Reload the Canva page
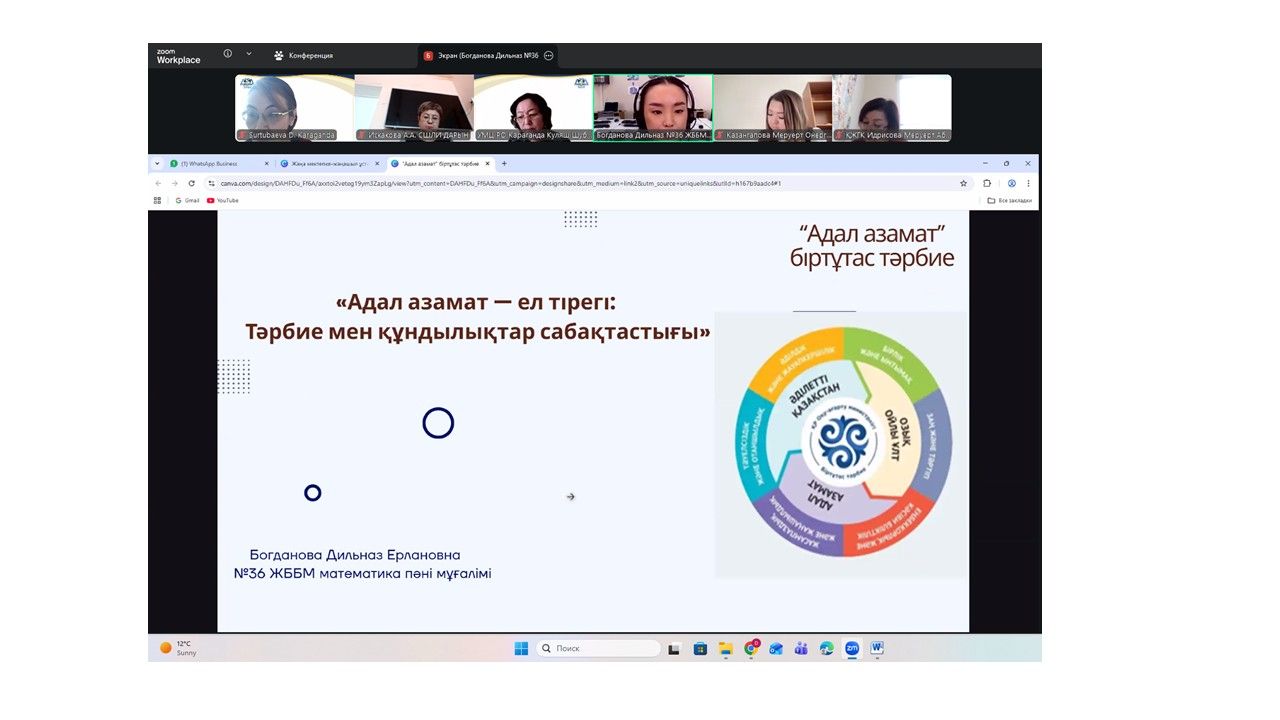 [192, 184]
